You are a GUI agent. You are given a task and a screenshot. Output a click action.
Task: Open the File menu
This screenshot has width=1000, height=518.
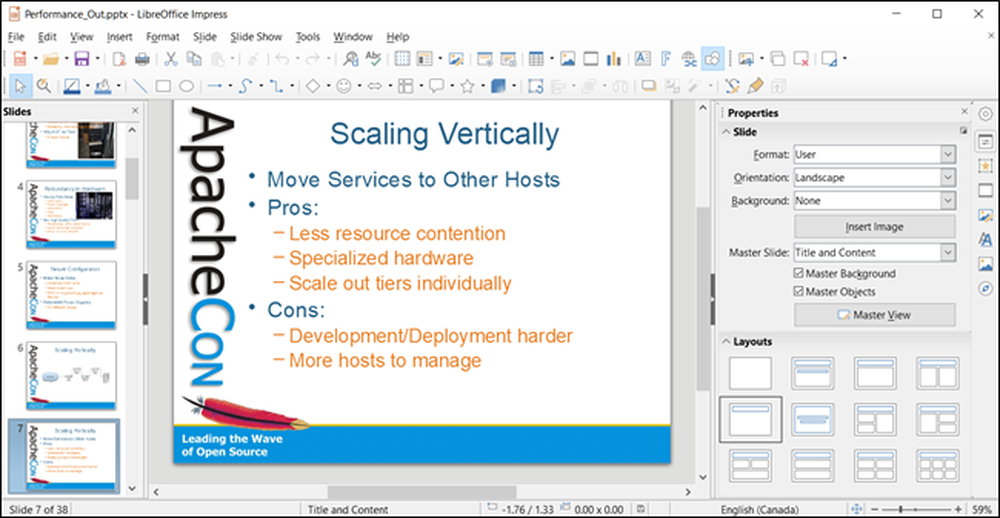16,37
